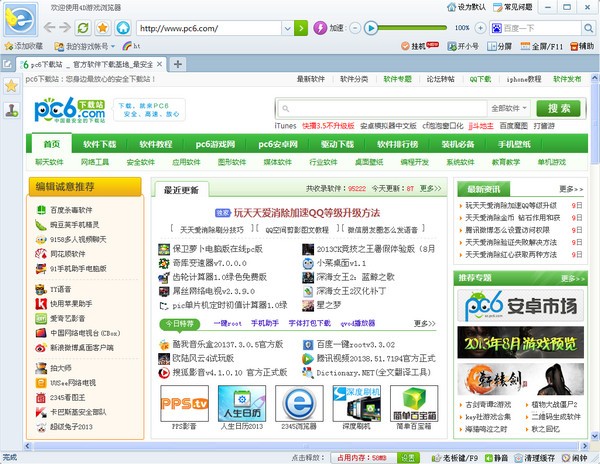Click the 辅助 toolbar item
600x464 pixels.
(x=582, y=46)
